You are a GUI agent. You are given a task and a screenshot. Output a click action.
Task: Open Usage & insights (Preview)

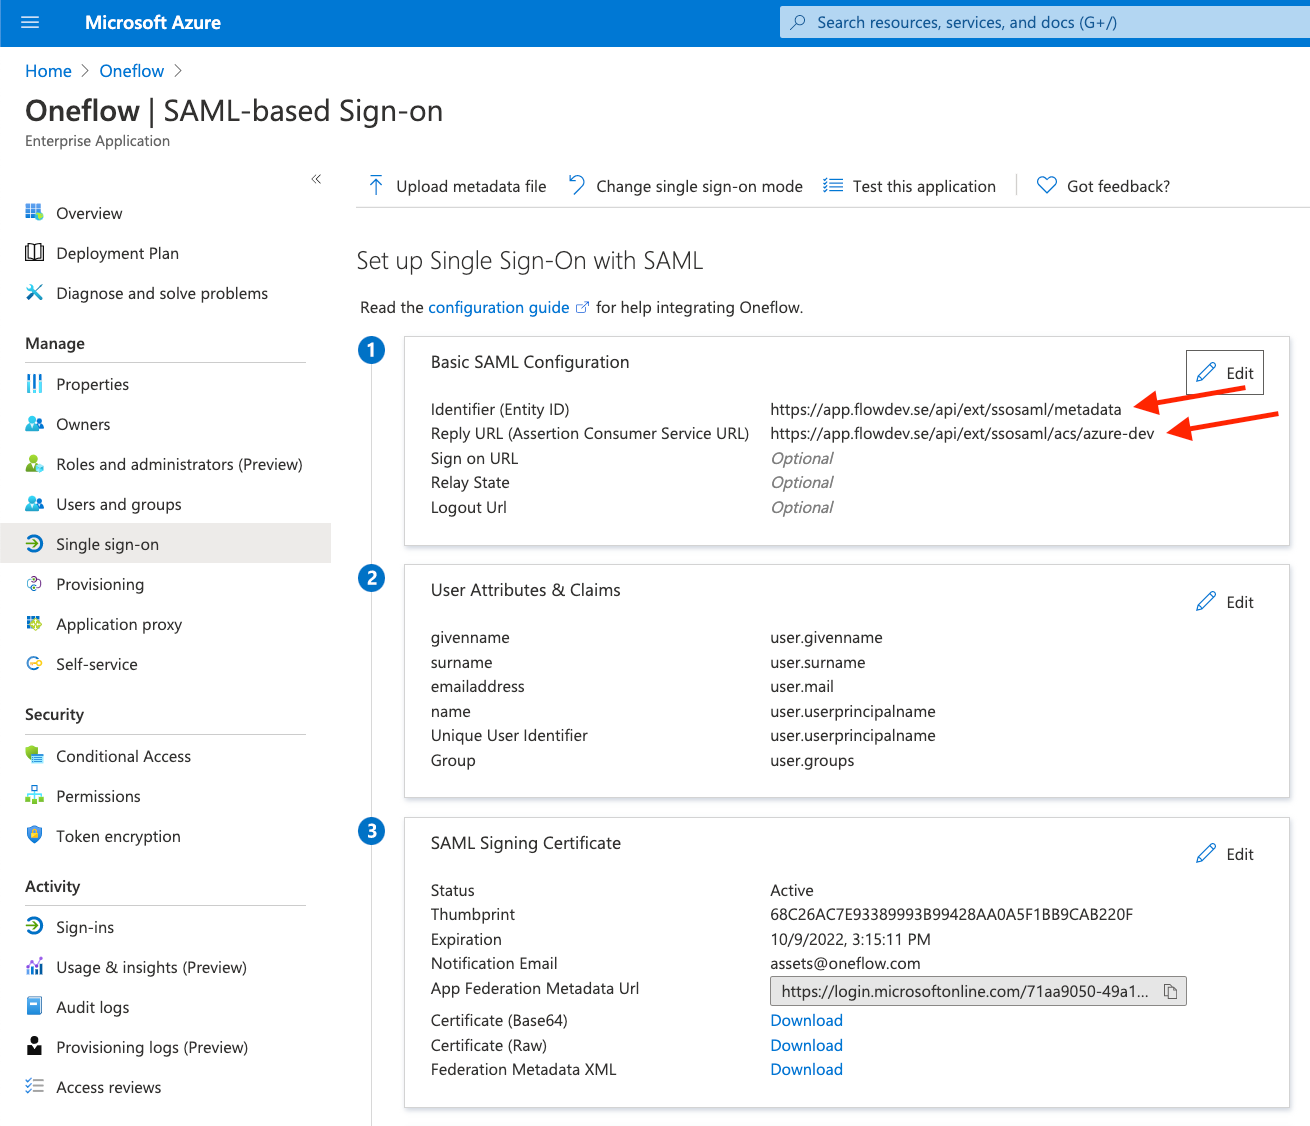[x=151, y=967]
